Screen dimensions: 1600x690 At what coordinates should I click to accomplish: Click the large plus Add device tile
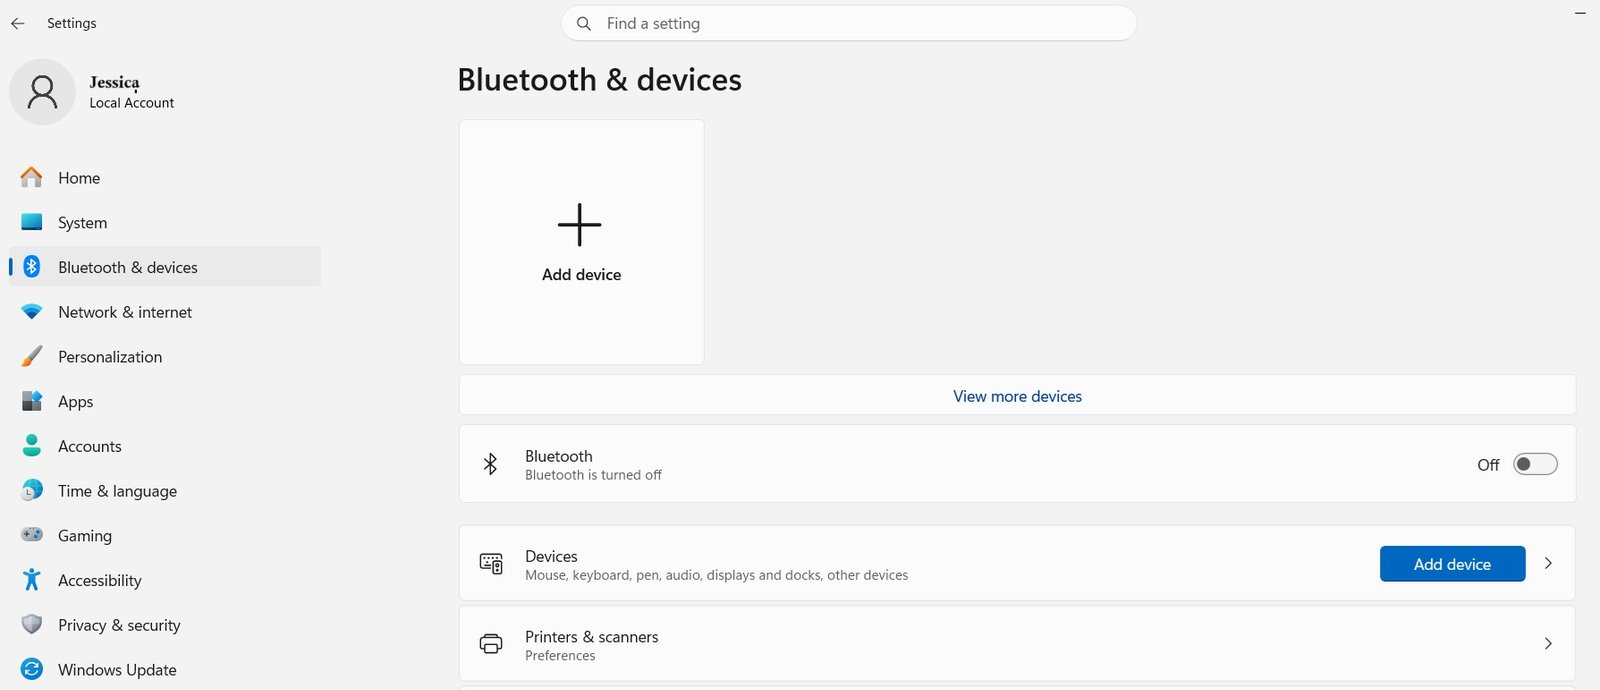581,242
